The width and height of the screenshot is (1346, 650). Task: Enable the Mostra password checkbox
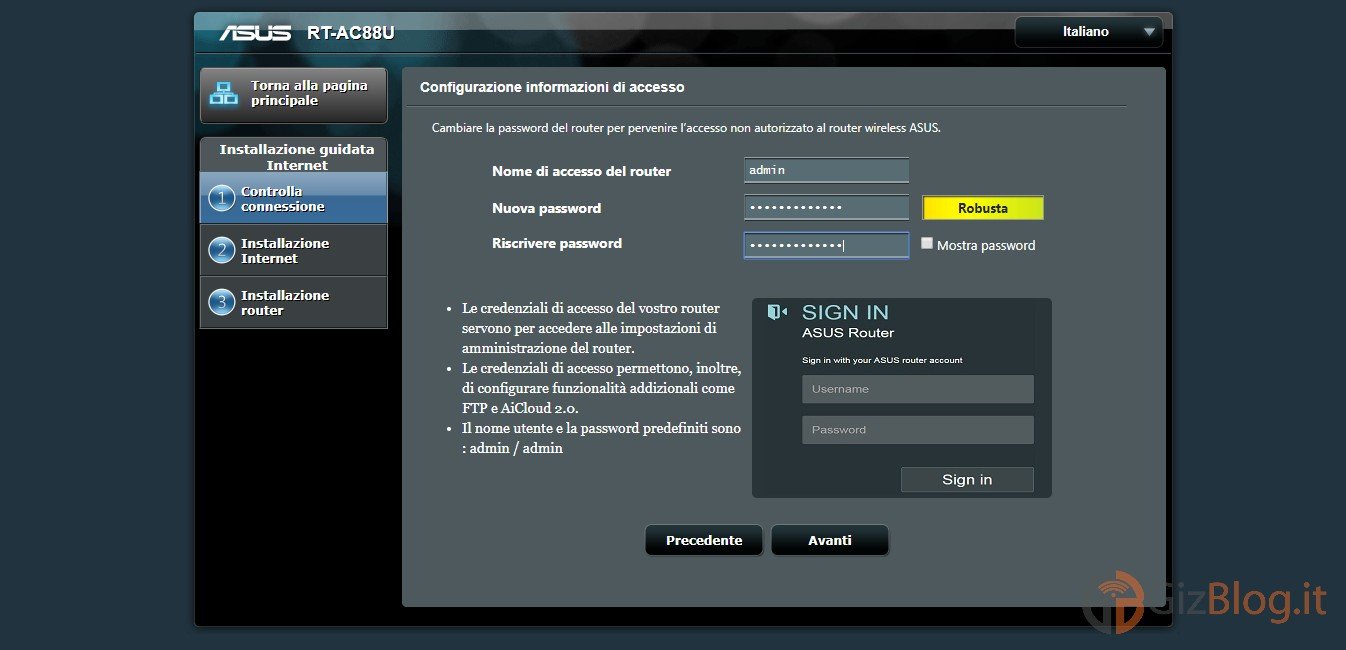pyautogui.click(x=927, y=243)
